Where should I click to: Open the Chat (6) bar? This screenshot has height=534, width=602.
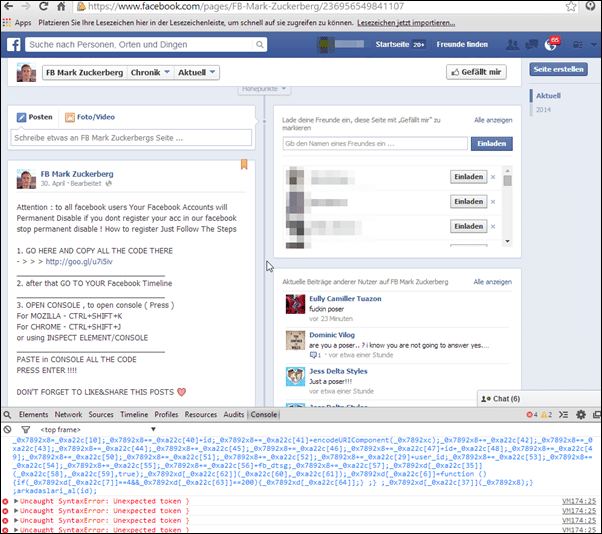point(539,399)
